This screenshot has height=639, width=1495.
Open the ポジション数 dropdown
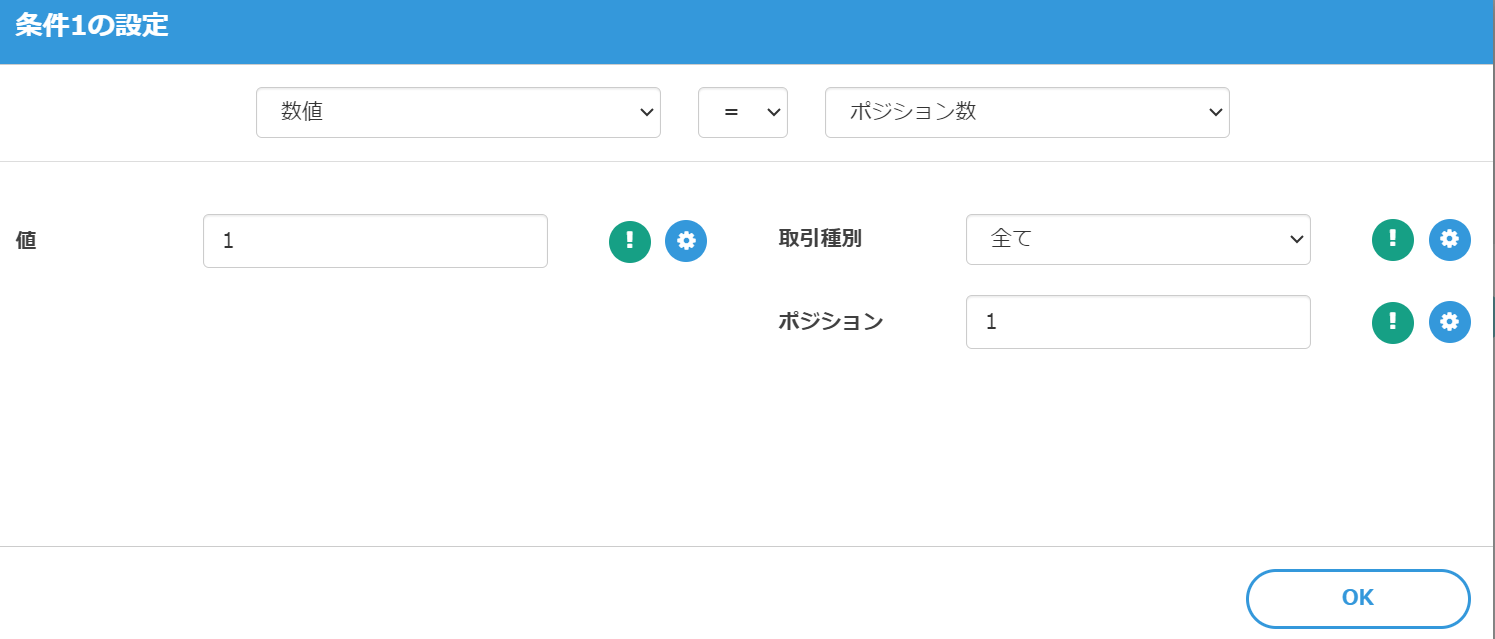coord(1026,112)
